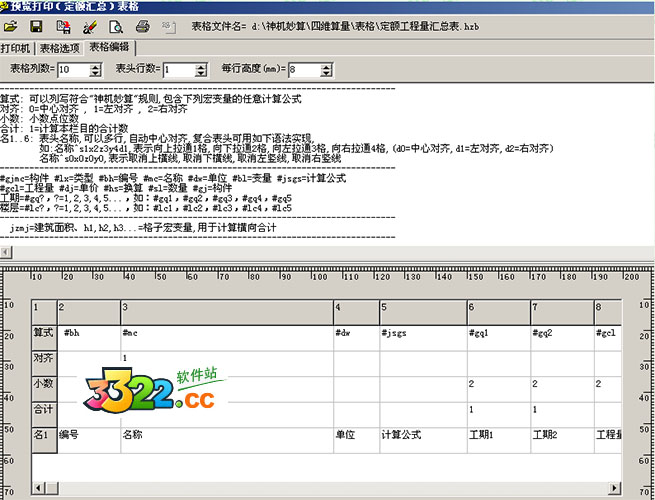Click the 小数 value 2 under #gq1
This screenshot has width=655, height=500.
pos(499,389)
